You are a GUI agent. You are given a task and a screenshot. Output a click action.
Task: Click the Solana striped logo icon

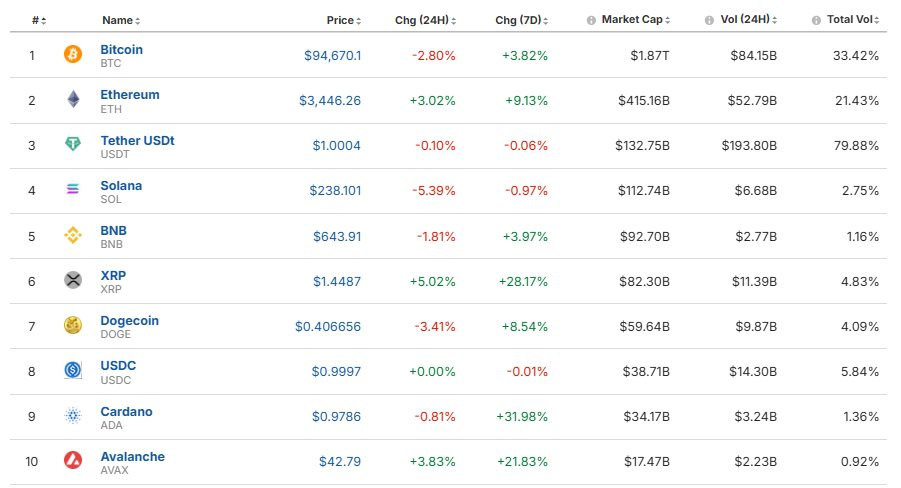point(73,189)
